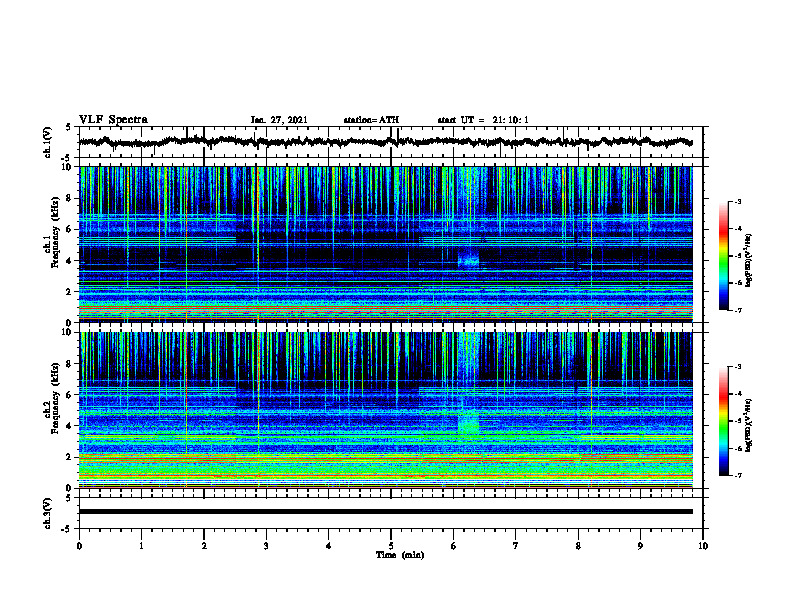Click the "5" label on ch.1(V) axis
The width and height of the screenshot is (792, 612).
[68, 128]
